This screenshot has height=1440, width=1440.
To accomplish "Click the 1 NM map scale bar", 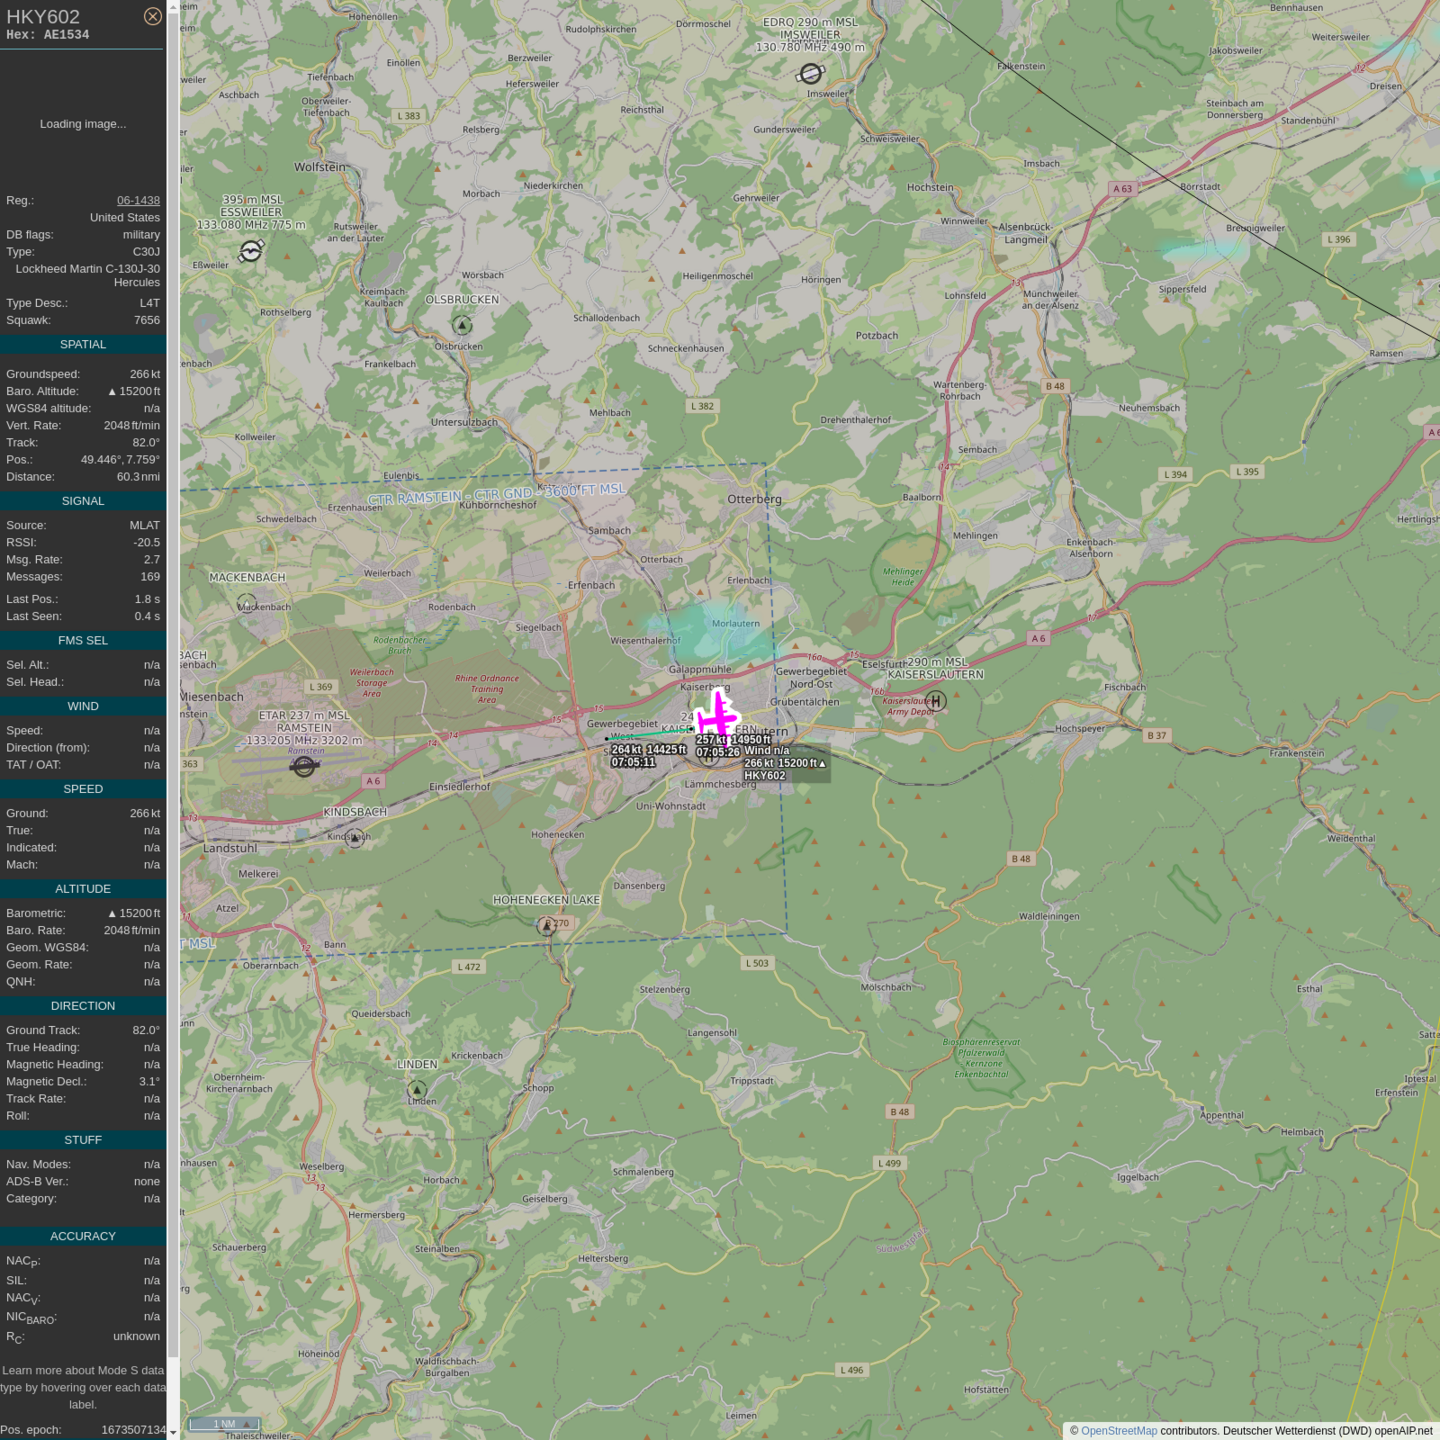I will pos(223,1424).
